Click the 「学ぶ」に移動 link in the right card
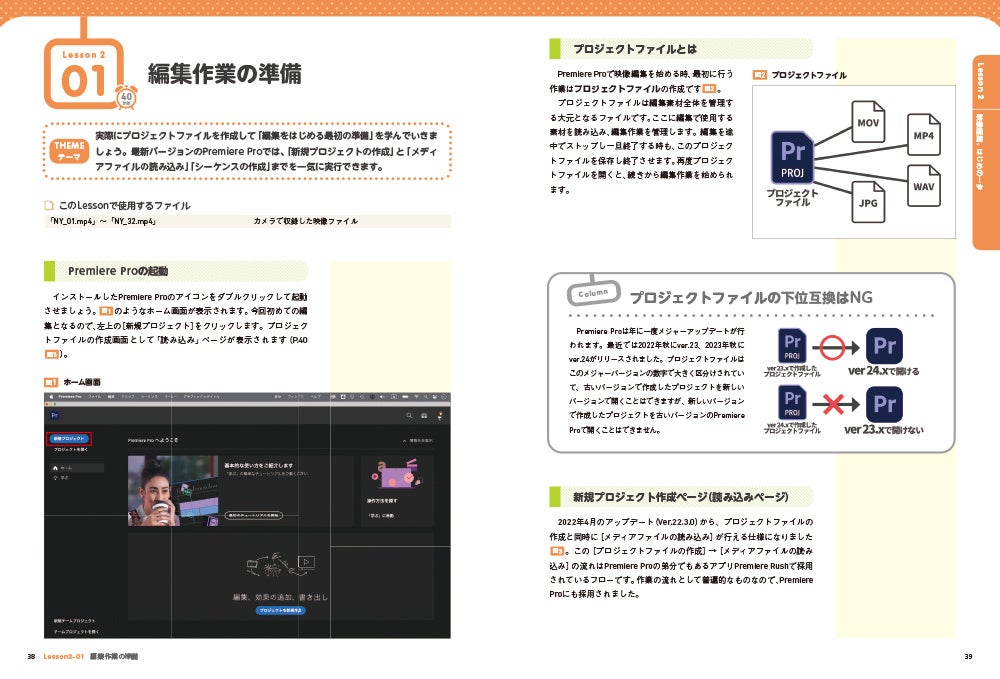The width and height of the screenshot is (1000, 679). click(x=381, y=515)
